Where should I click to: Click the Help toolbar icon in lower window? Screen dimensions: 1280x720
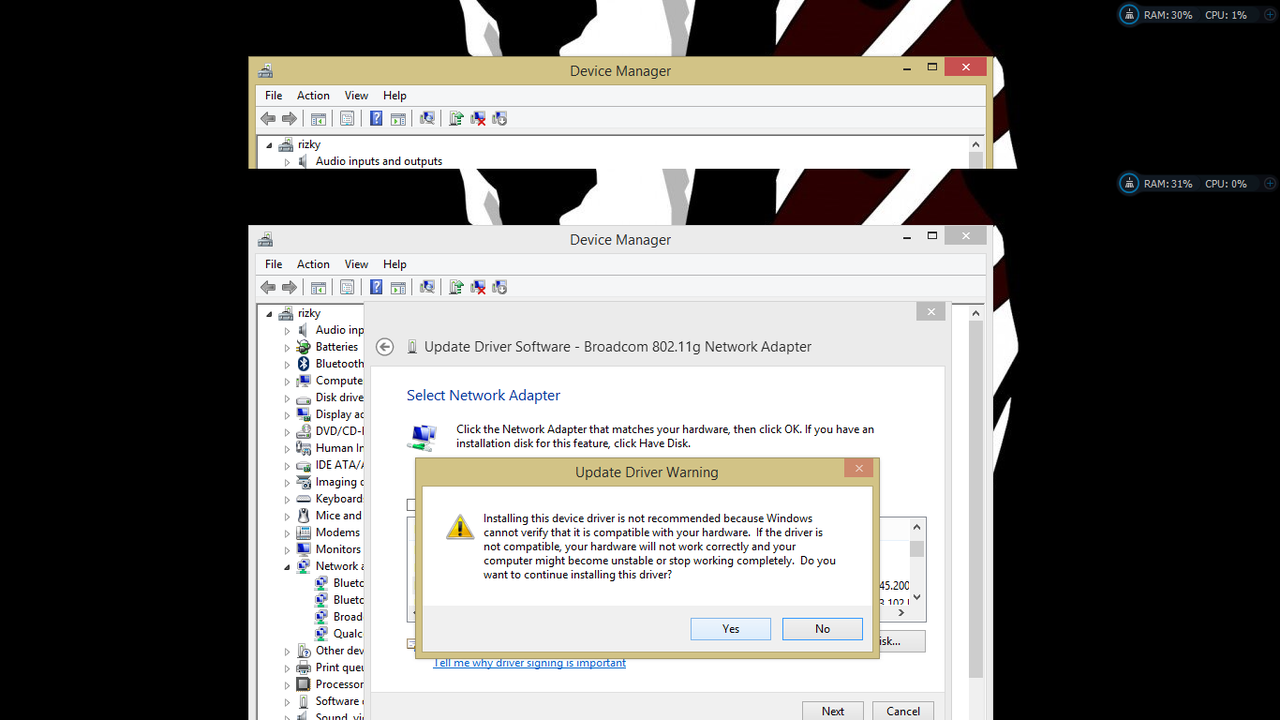click(376, 288)
